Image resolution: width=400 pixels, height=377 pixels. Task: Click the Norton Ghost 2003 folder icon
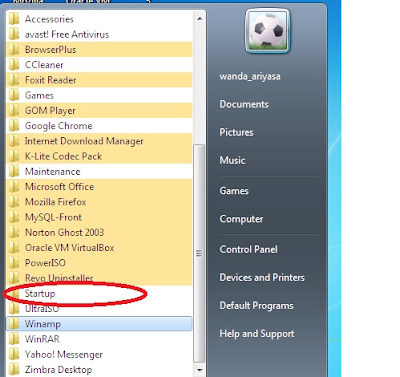click(14, 232)
